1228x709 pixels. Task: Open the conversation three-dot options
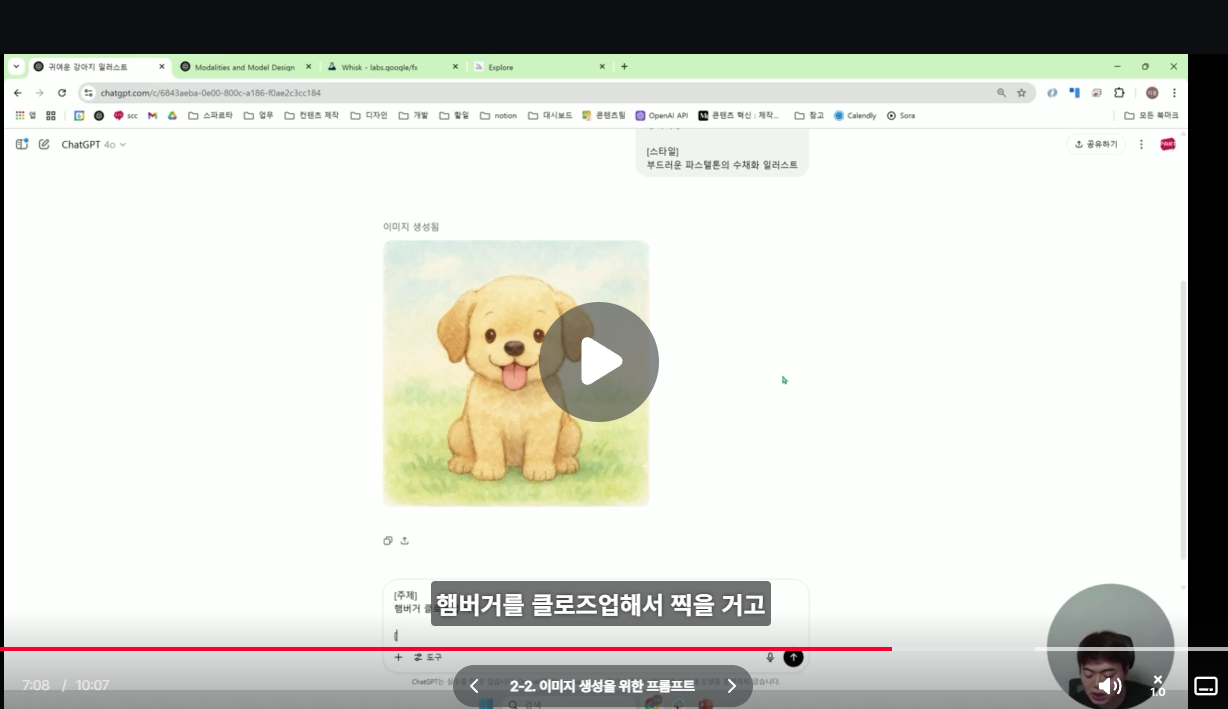click(x=1142, y=144)
